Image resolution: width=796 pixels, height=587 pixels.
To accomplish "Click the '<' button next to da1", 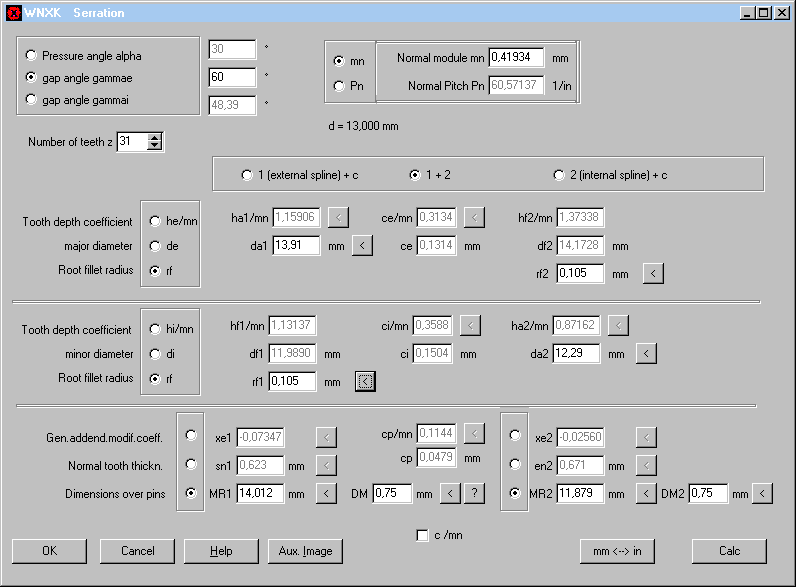I will pyautogui.click(x=363, y=245).
